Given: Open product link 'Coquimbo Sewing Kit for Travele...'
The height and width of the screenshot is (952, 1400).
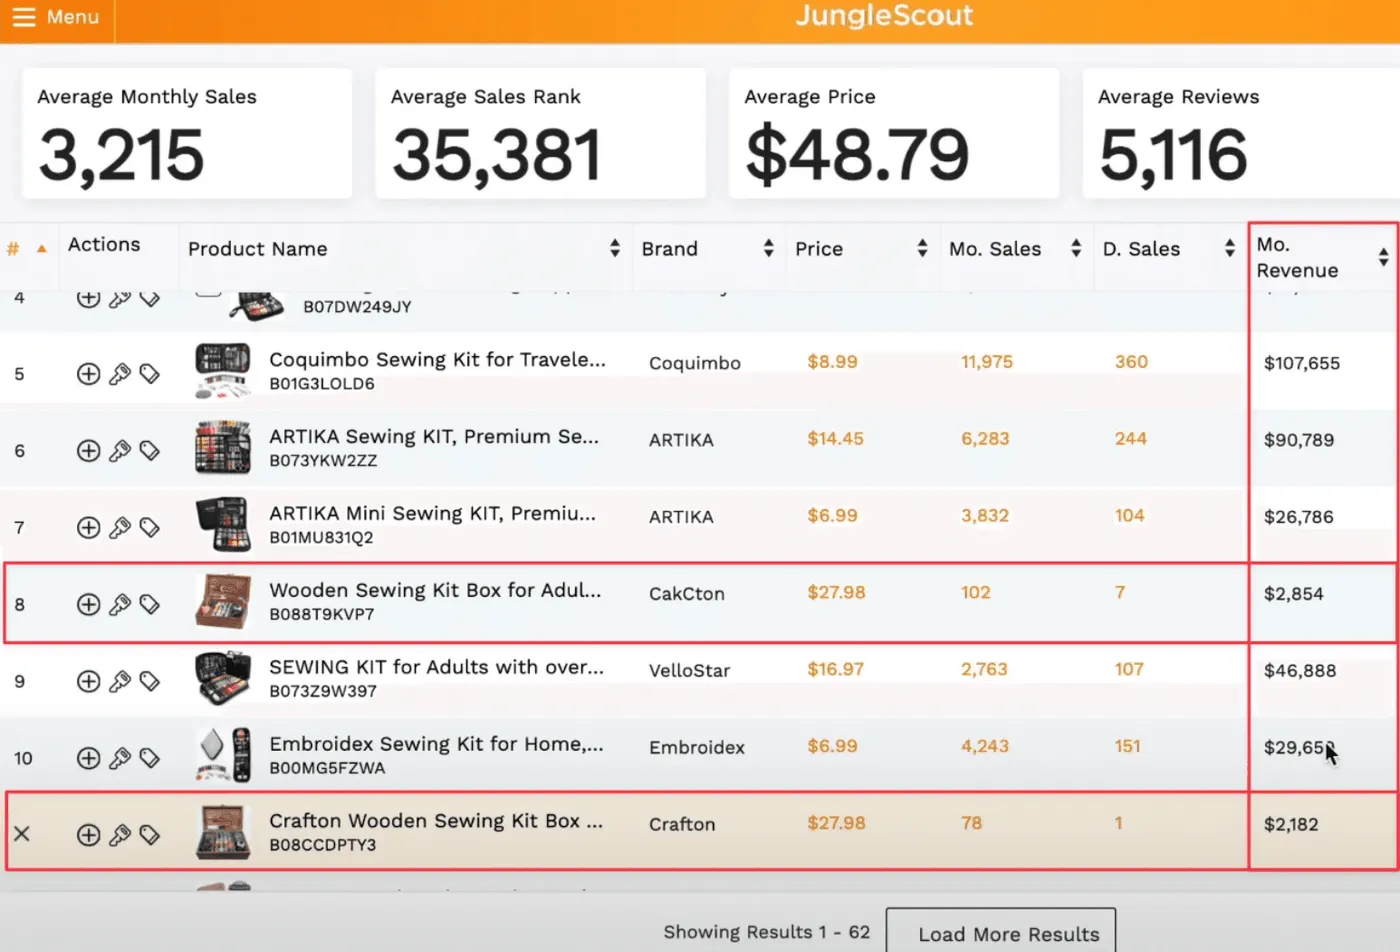Looking at the screenshot, I should tap(437, 360).
